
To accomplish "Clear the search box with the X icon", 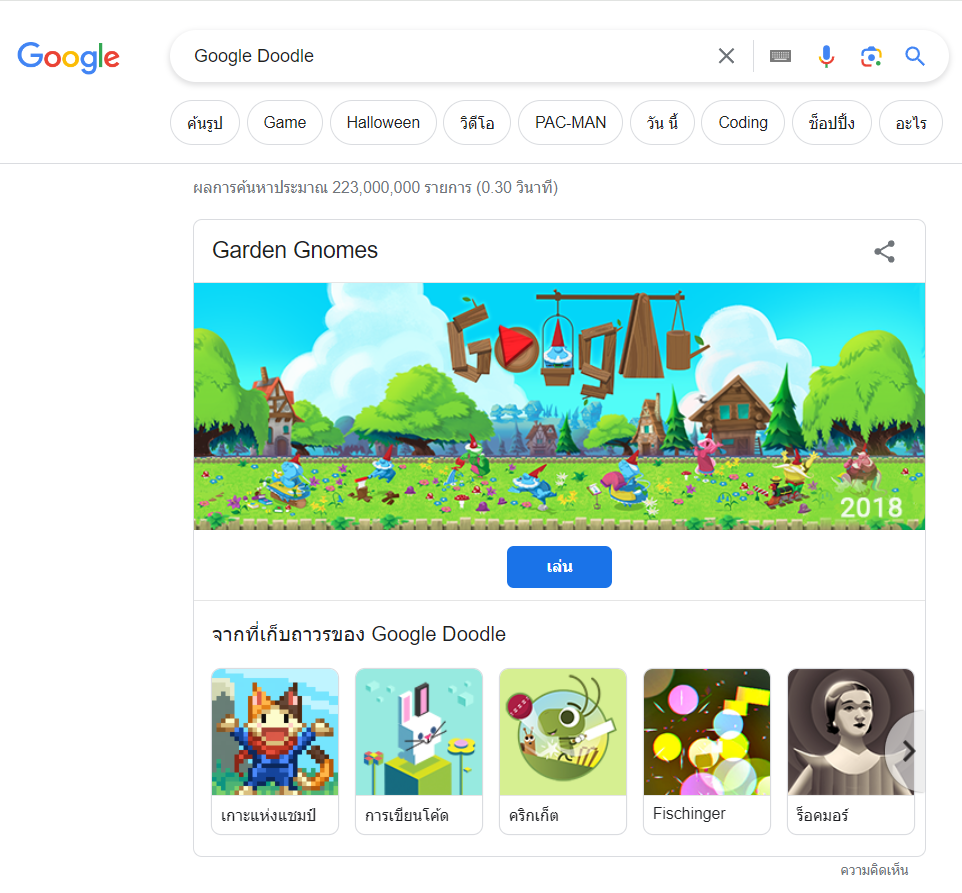I will [x=726, y=56].
